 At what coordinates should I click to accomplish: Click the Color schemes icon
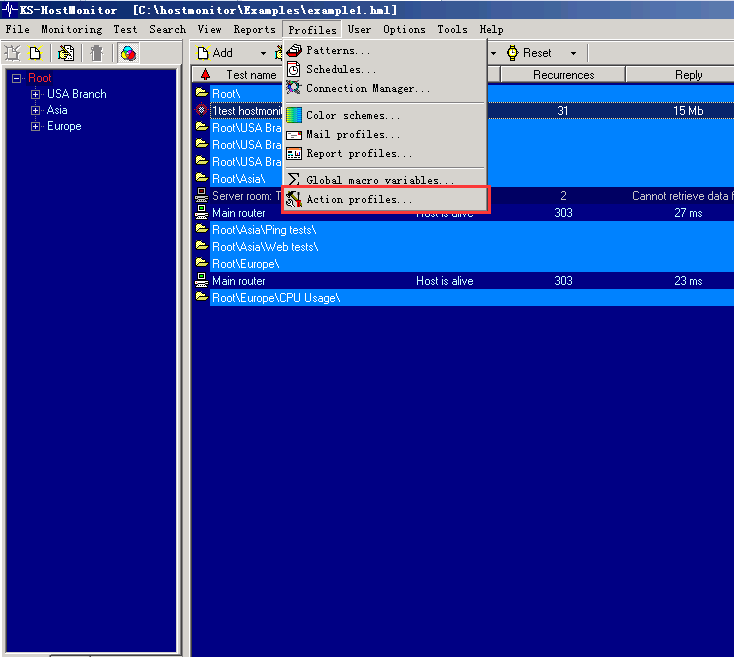pos(294,116)
